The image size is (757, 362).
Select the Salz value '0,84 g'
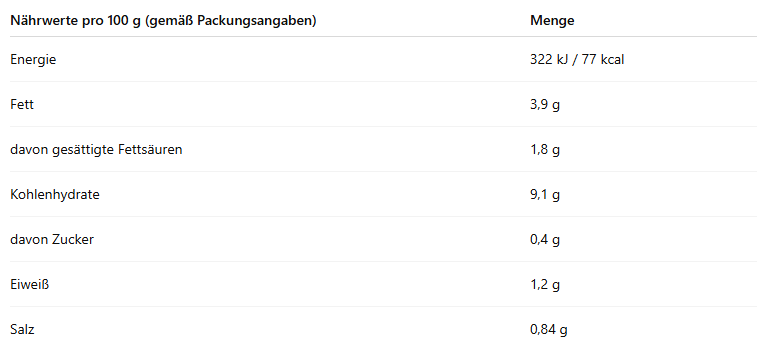[549, 330]
